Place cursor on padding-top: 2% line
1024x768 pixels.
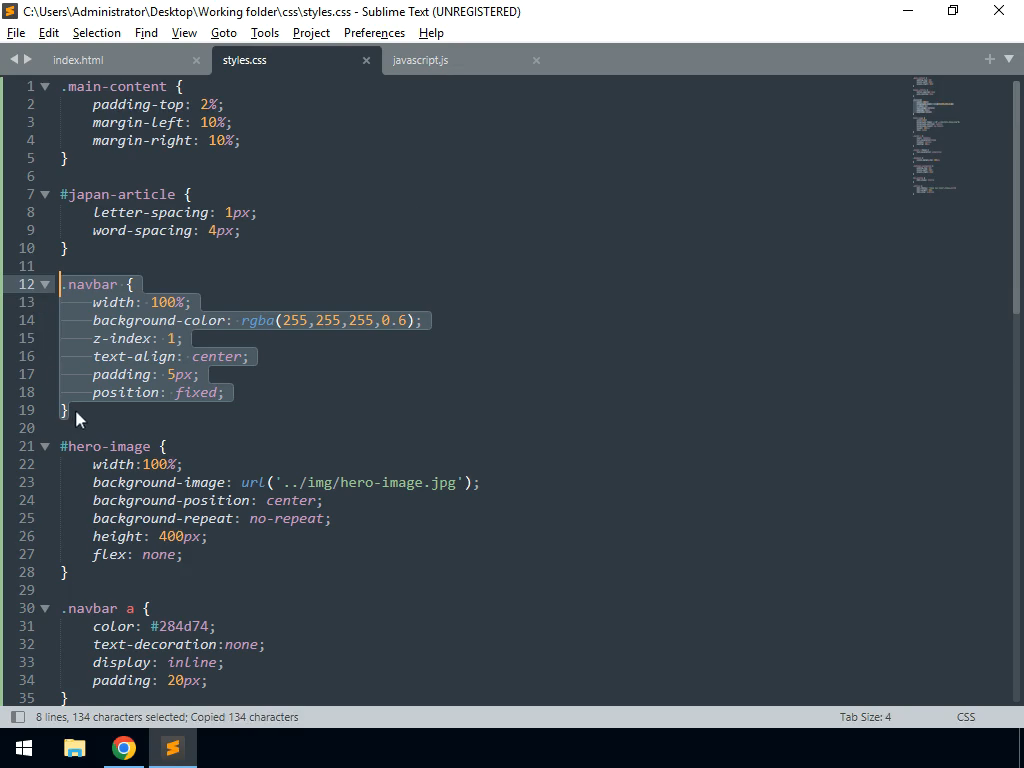click(157, 104)
